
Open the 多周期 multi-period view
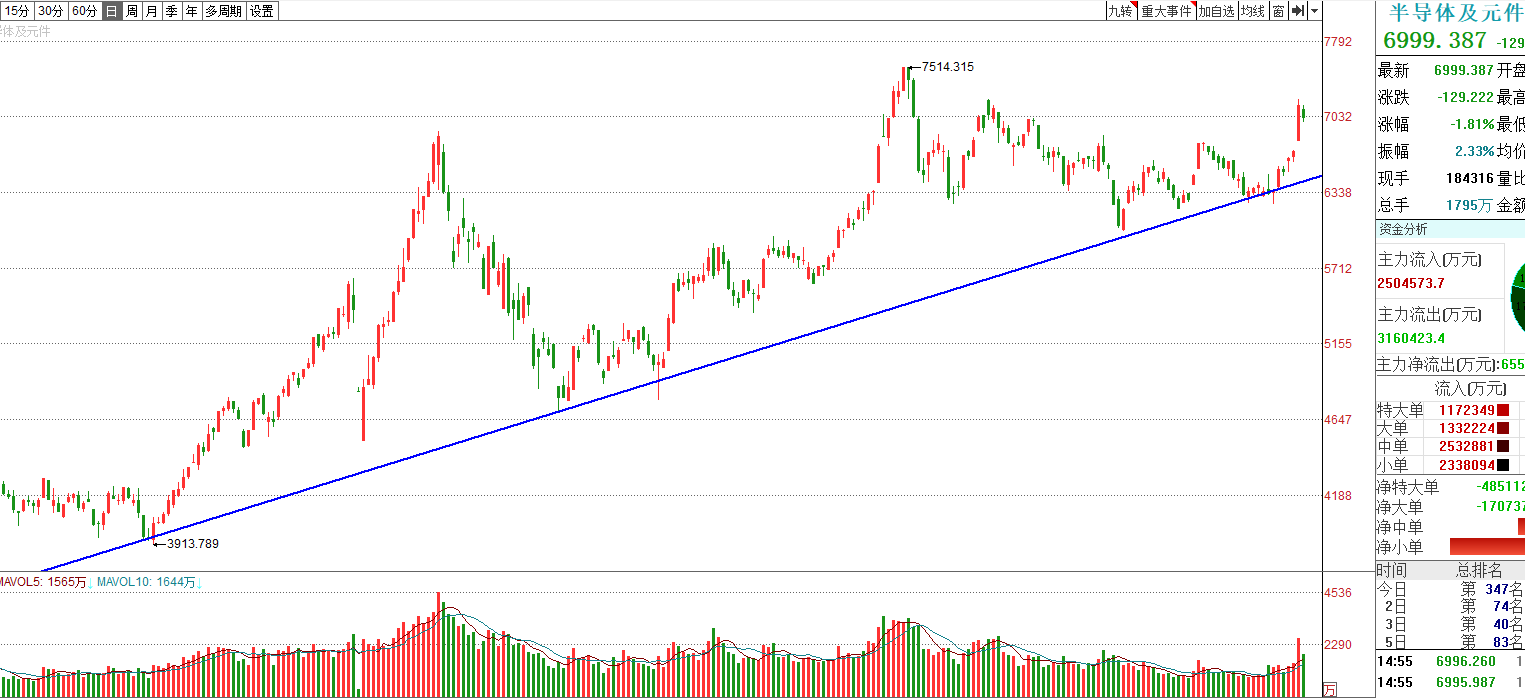click(224, 11)
